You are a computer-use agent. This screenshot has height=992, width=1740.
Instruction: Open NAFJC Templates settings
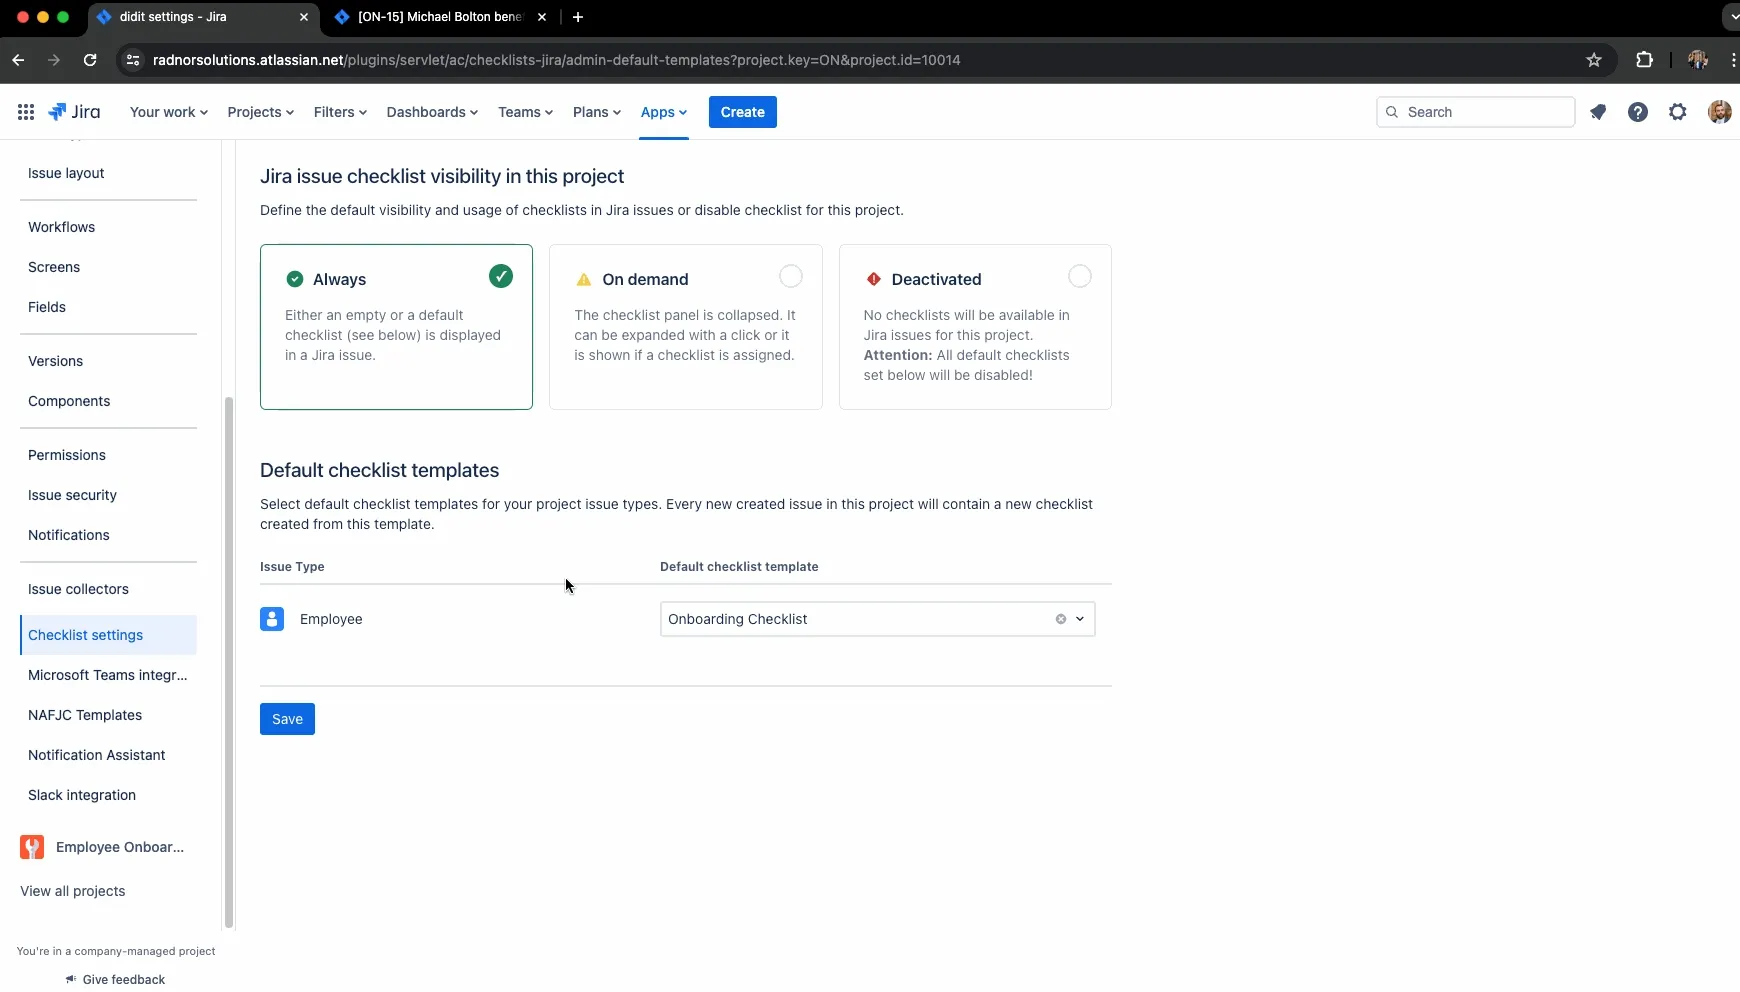coord(85,715)
